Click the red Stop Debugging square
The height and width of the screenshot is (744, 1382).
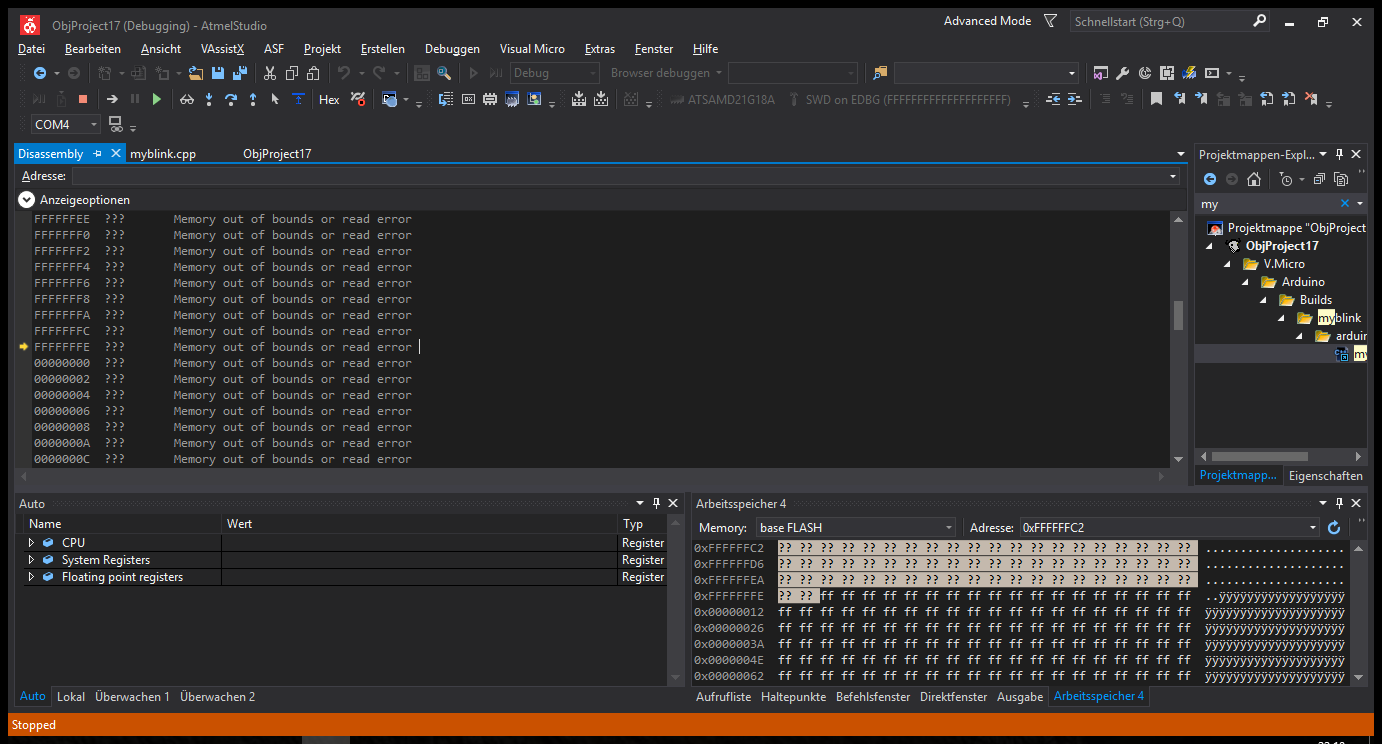83,99
